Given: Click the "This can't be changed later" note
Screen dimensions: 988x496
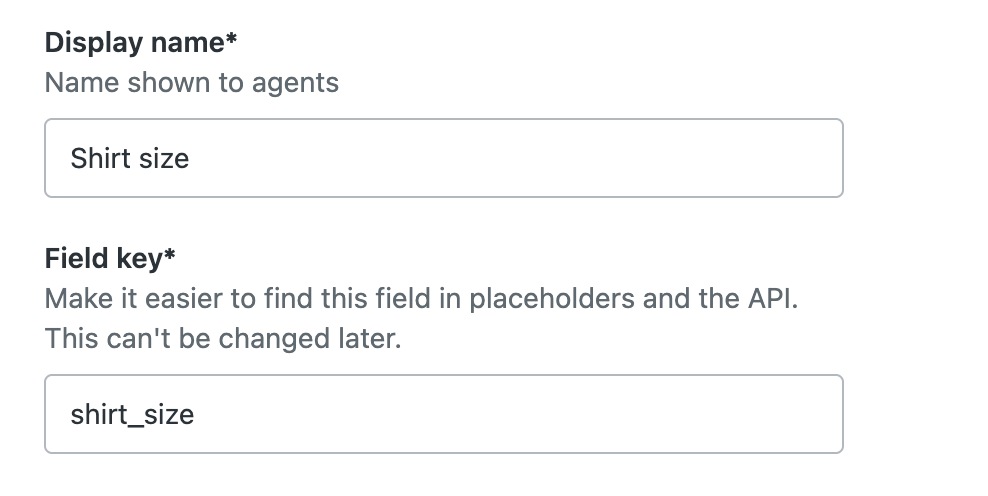Looking at the screenshot, I should [222, 338].
